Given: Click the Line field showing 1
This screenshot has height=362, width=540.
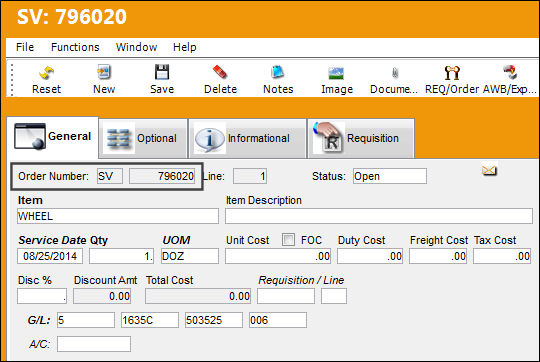Looking at the screenshot, I should tap(250, 176).
